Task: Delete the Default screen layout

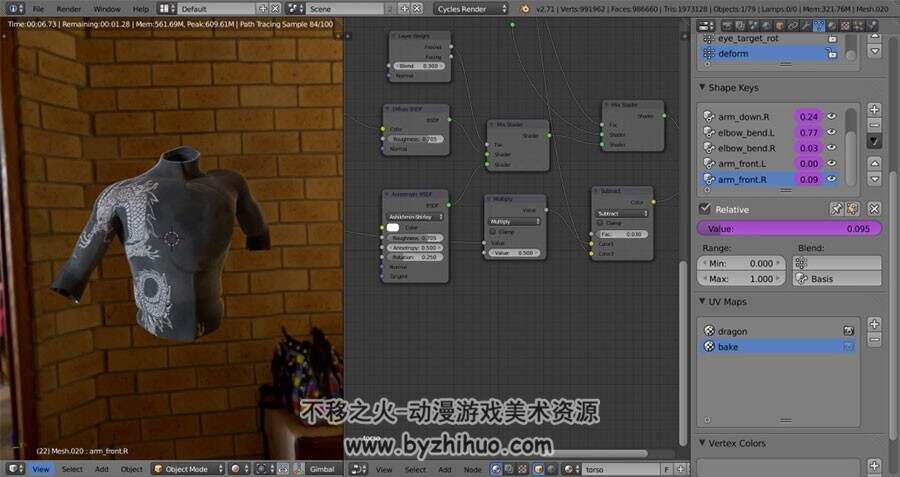Action: (x=275, y=9)
